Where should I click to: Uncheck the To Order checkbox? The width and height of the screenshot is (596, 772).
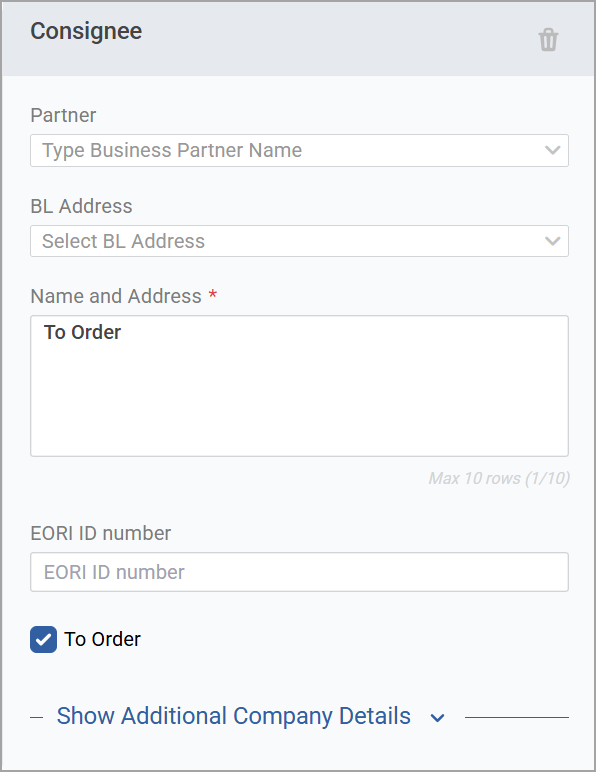[43, 640]
